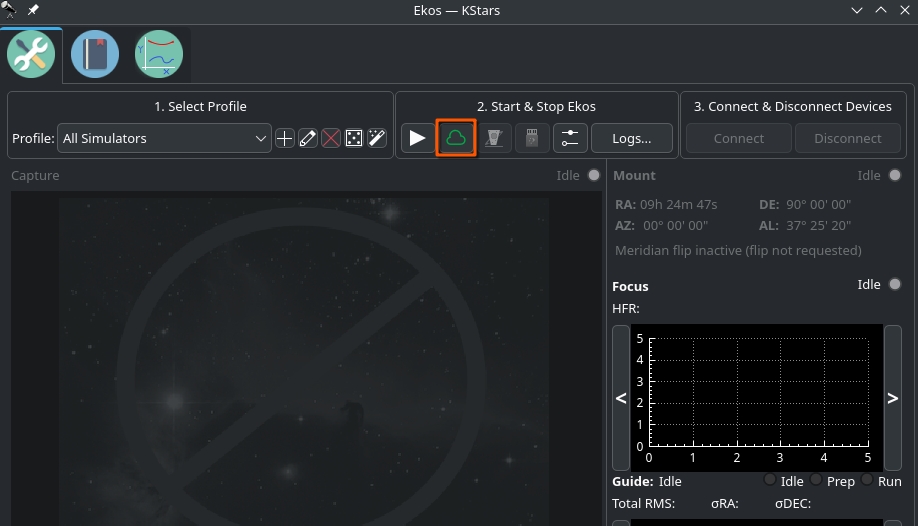Select the guide Run radio indicator
918x526 pixels.
pos(867,480)
